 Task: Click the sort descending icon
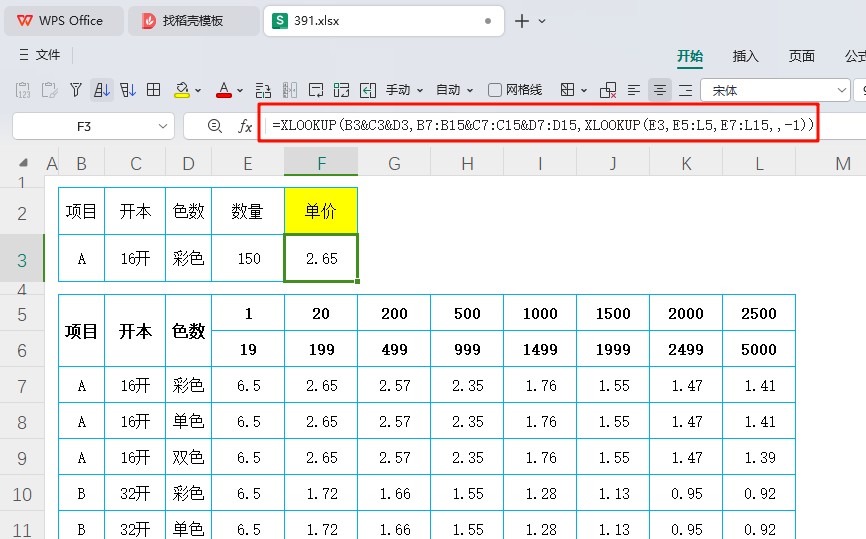[x=128, y=90]
